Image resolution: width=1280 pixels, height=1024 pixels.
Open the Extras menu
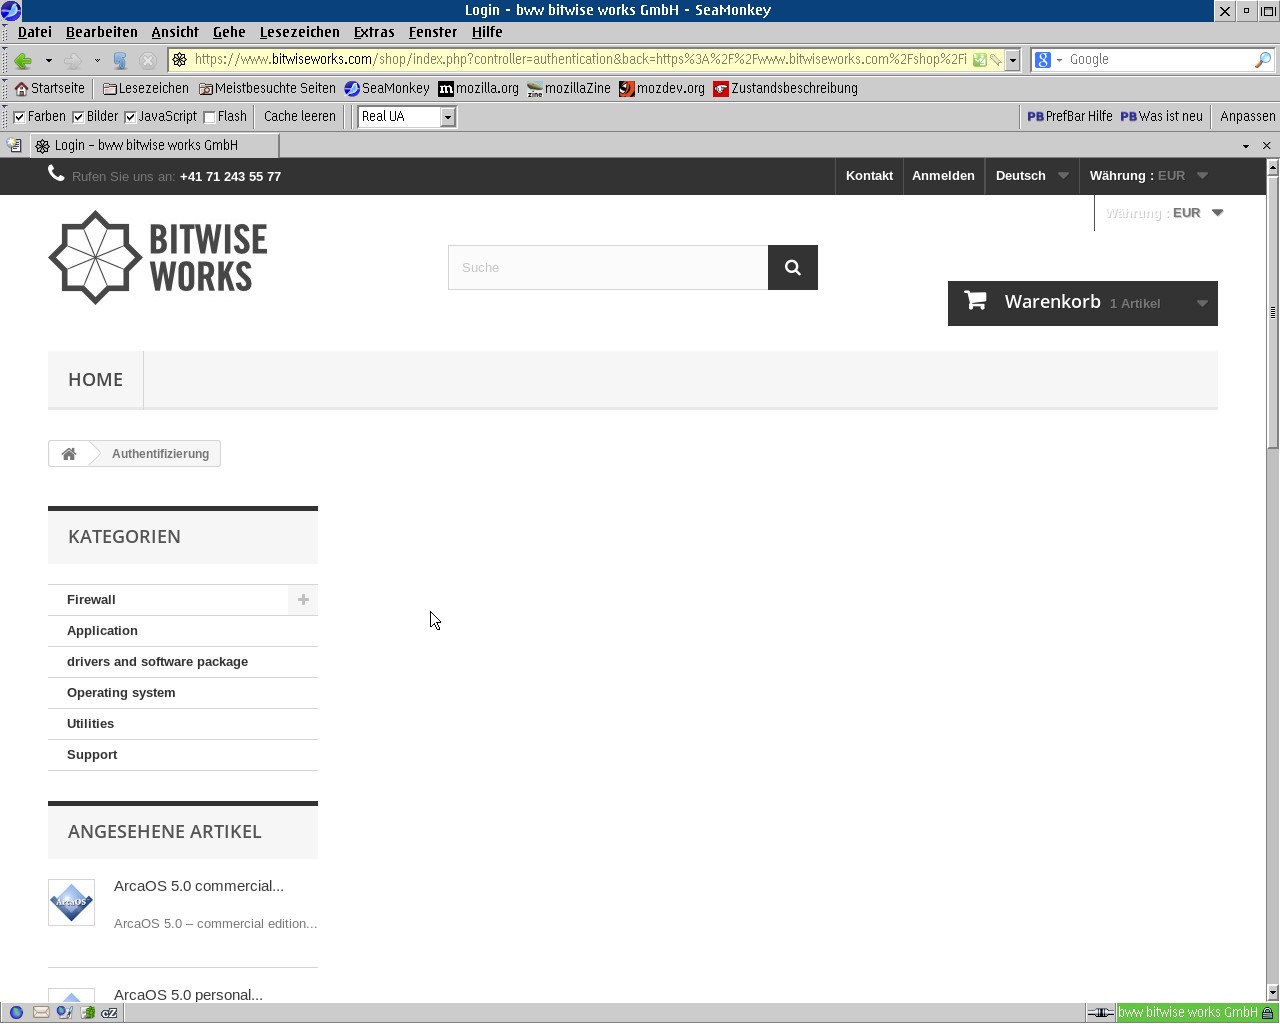pos(374,32)
